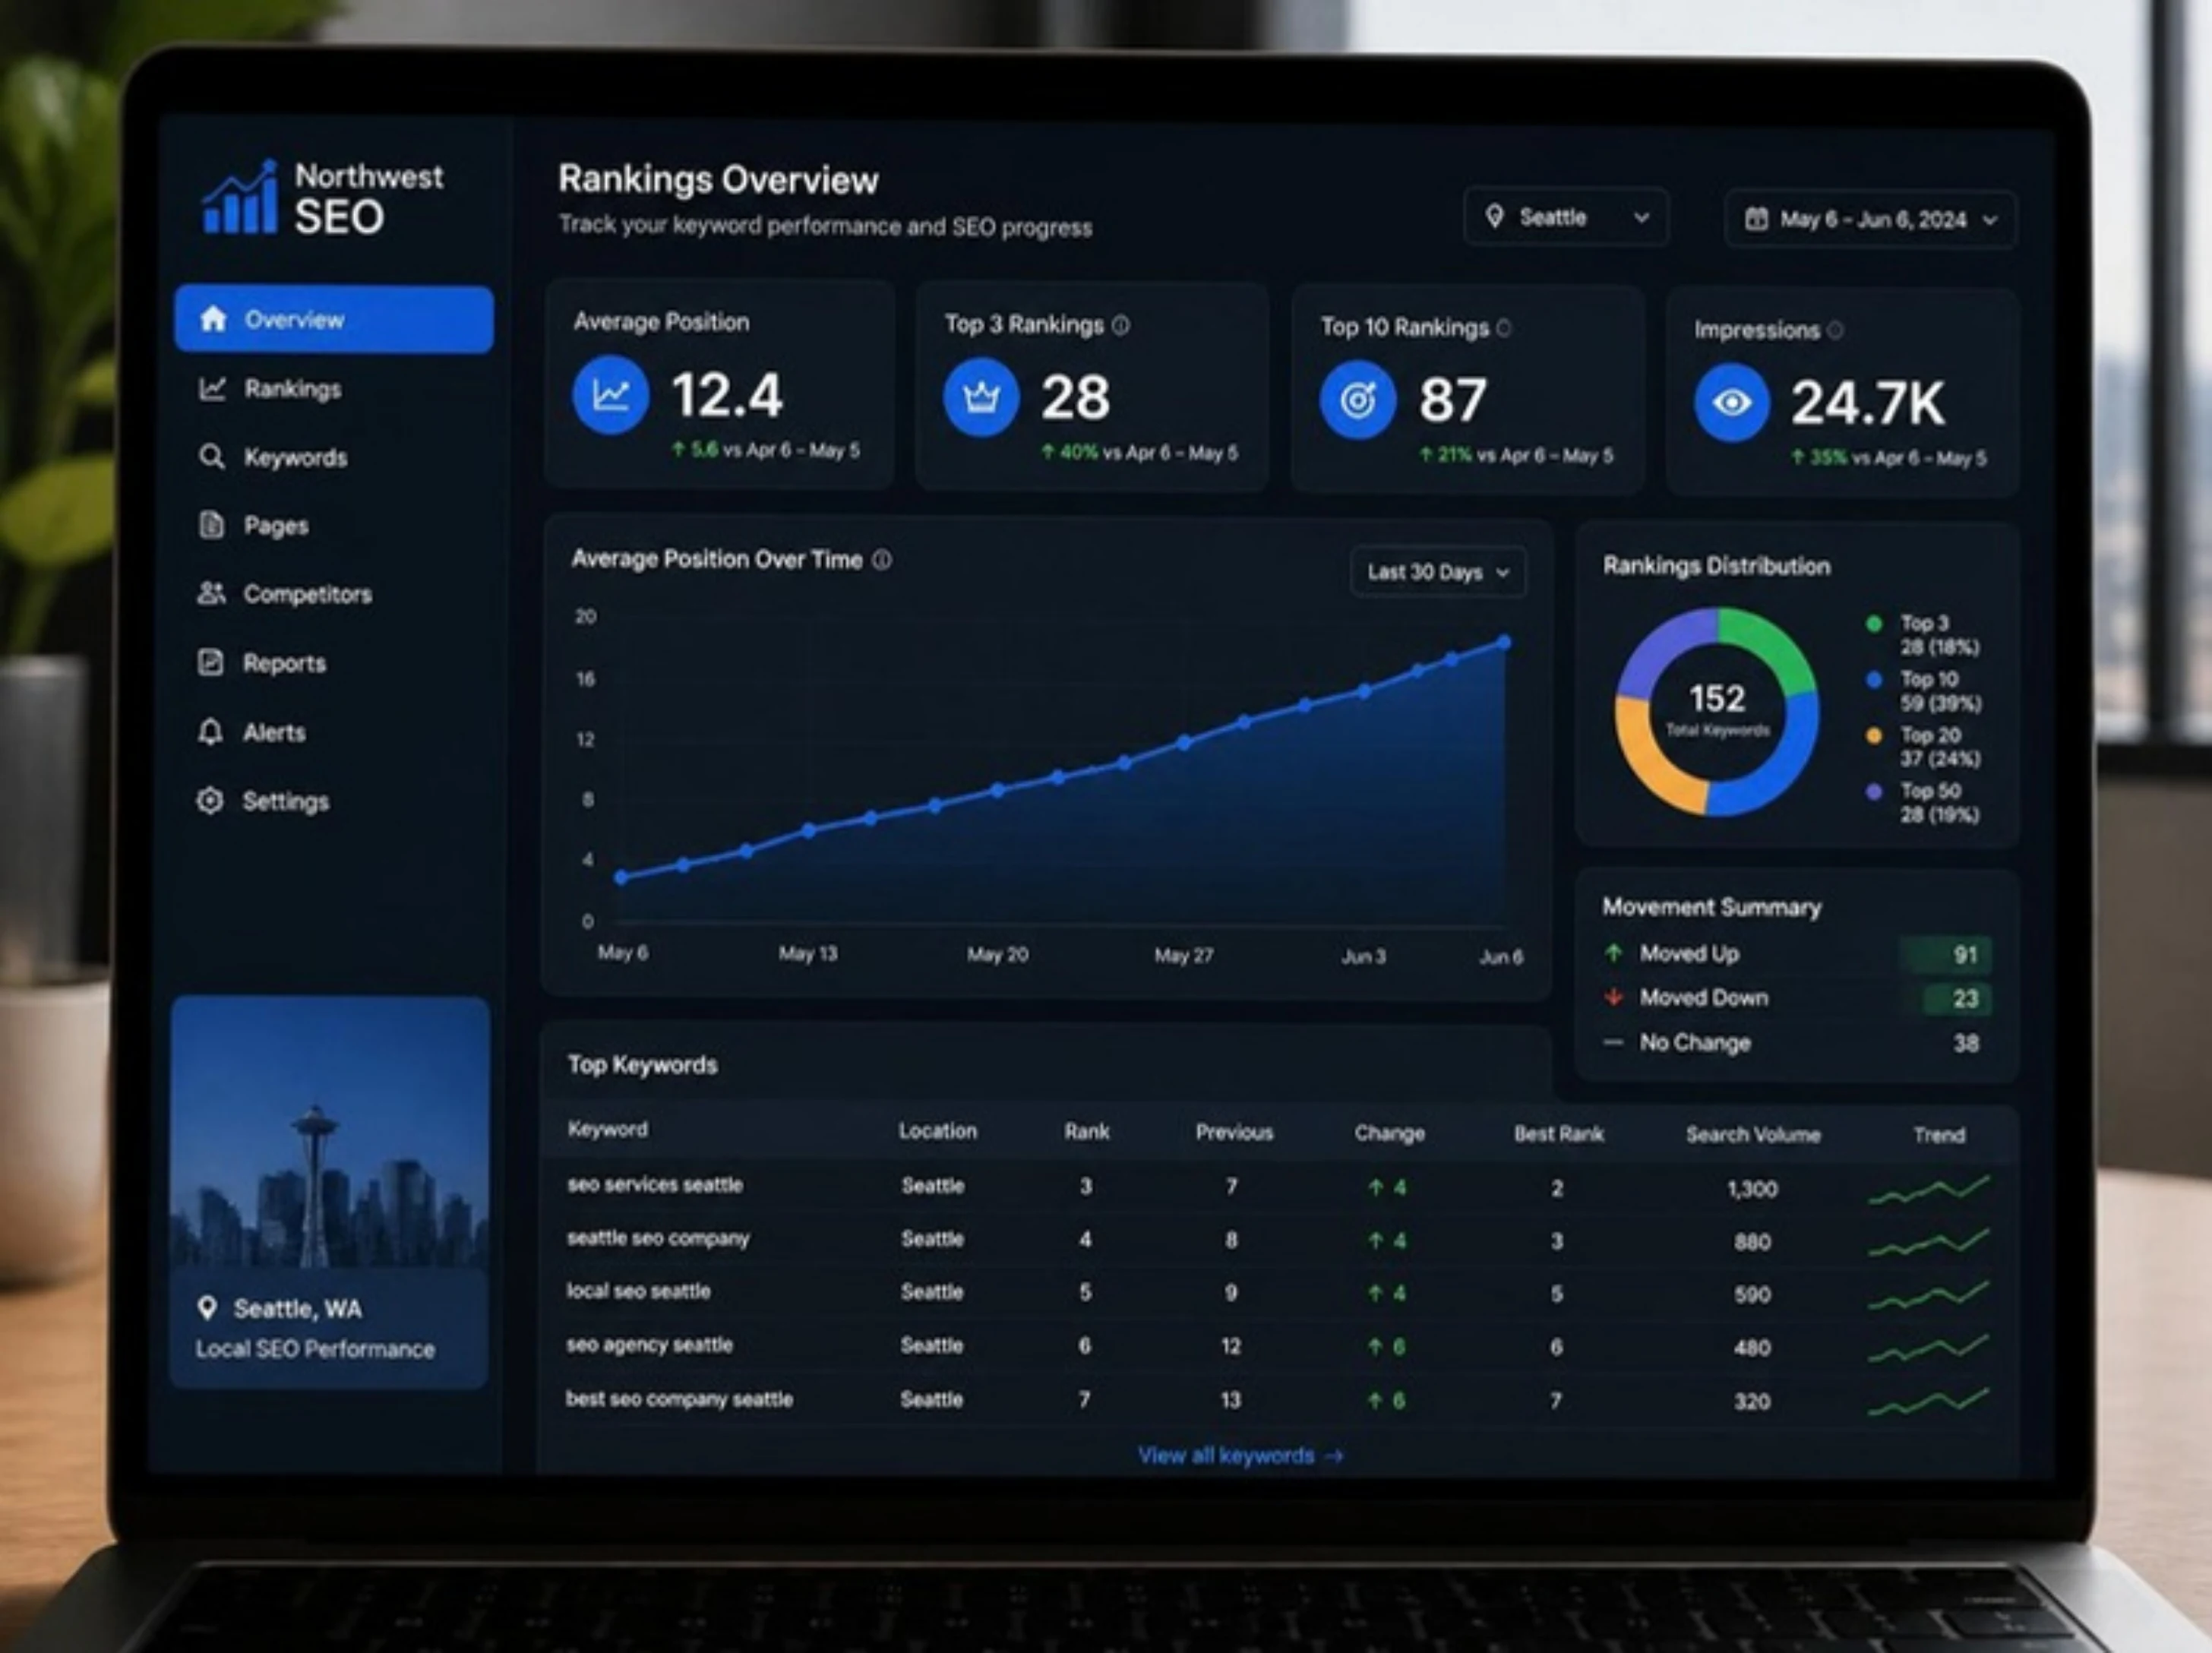Click the 1,300 search volume value
The width and height of the screenshot is (2212, 1653).
(1752, 1189)
